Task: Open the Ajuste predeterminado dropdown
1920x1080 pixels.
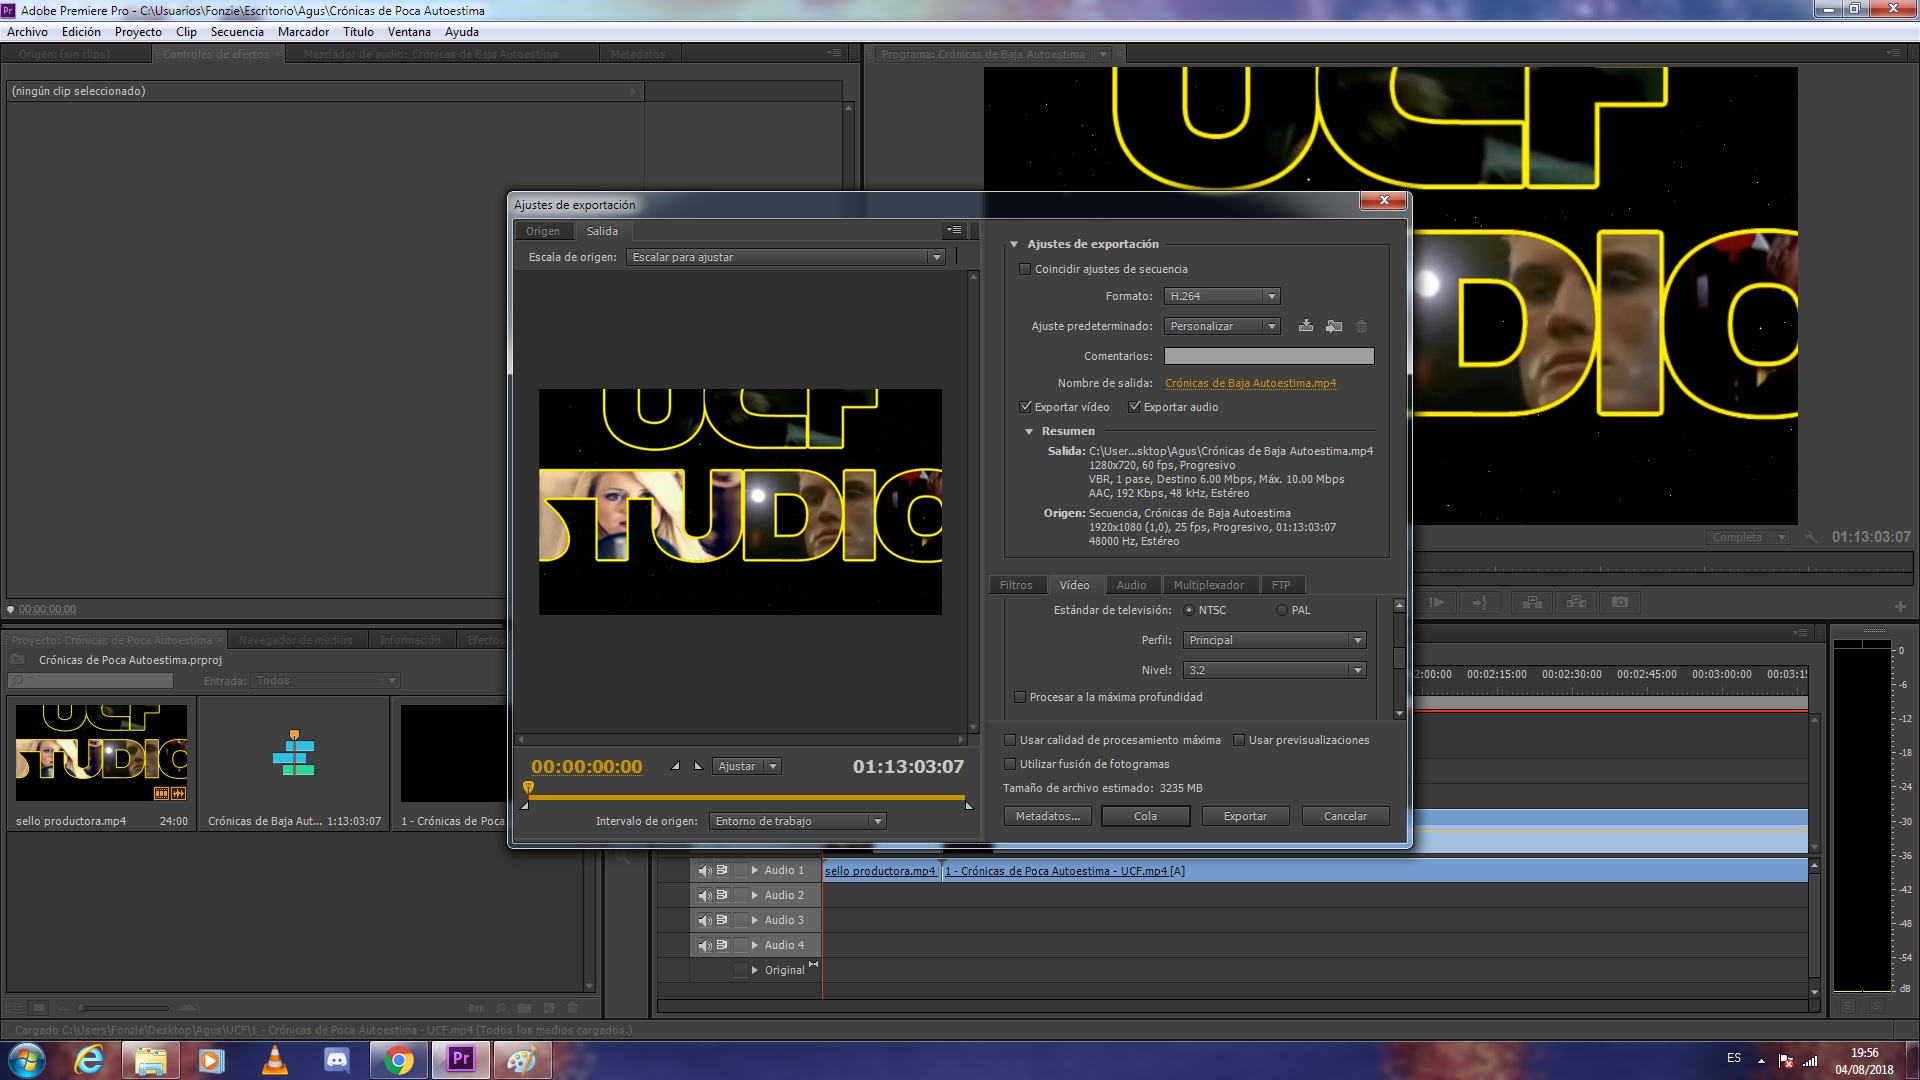Action: pos(1222,326)
